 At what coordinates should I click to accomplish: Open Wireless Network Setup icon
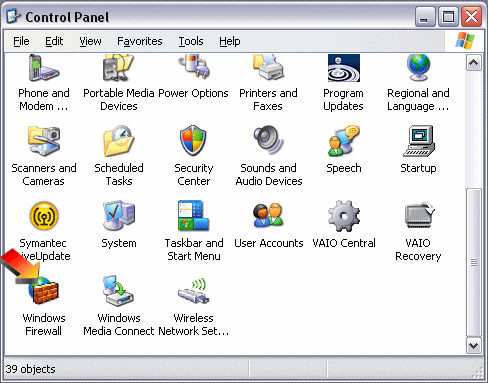pos(194,291)
